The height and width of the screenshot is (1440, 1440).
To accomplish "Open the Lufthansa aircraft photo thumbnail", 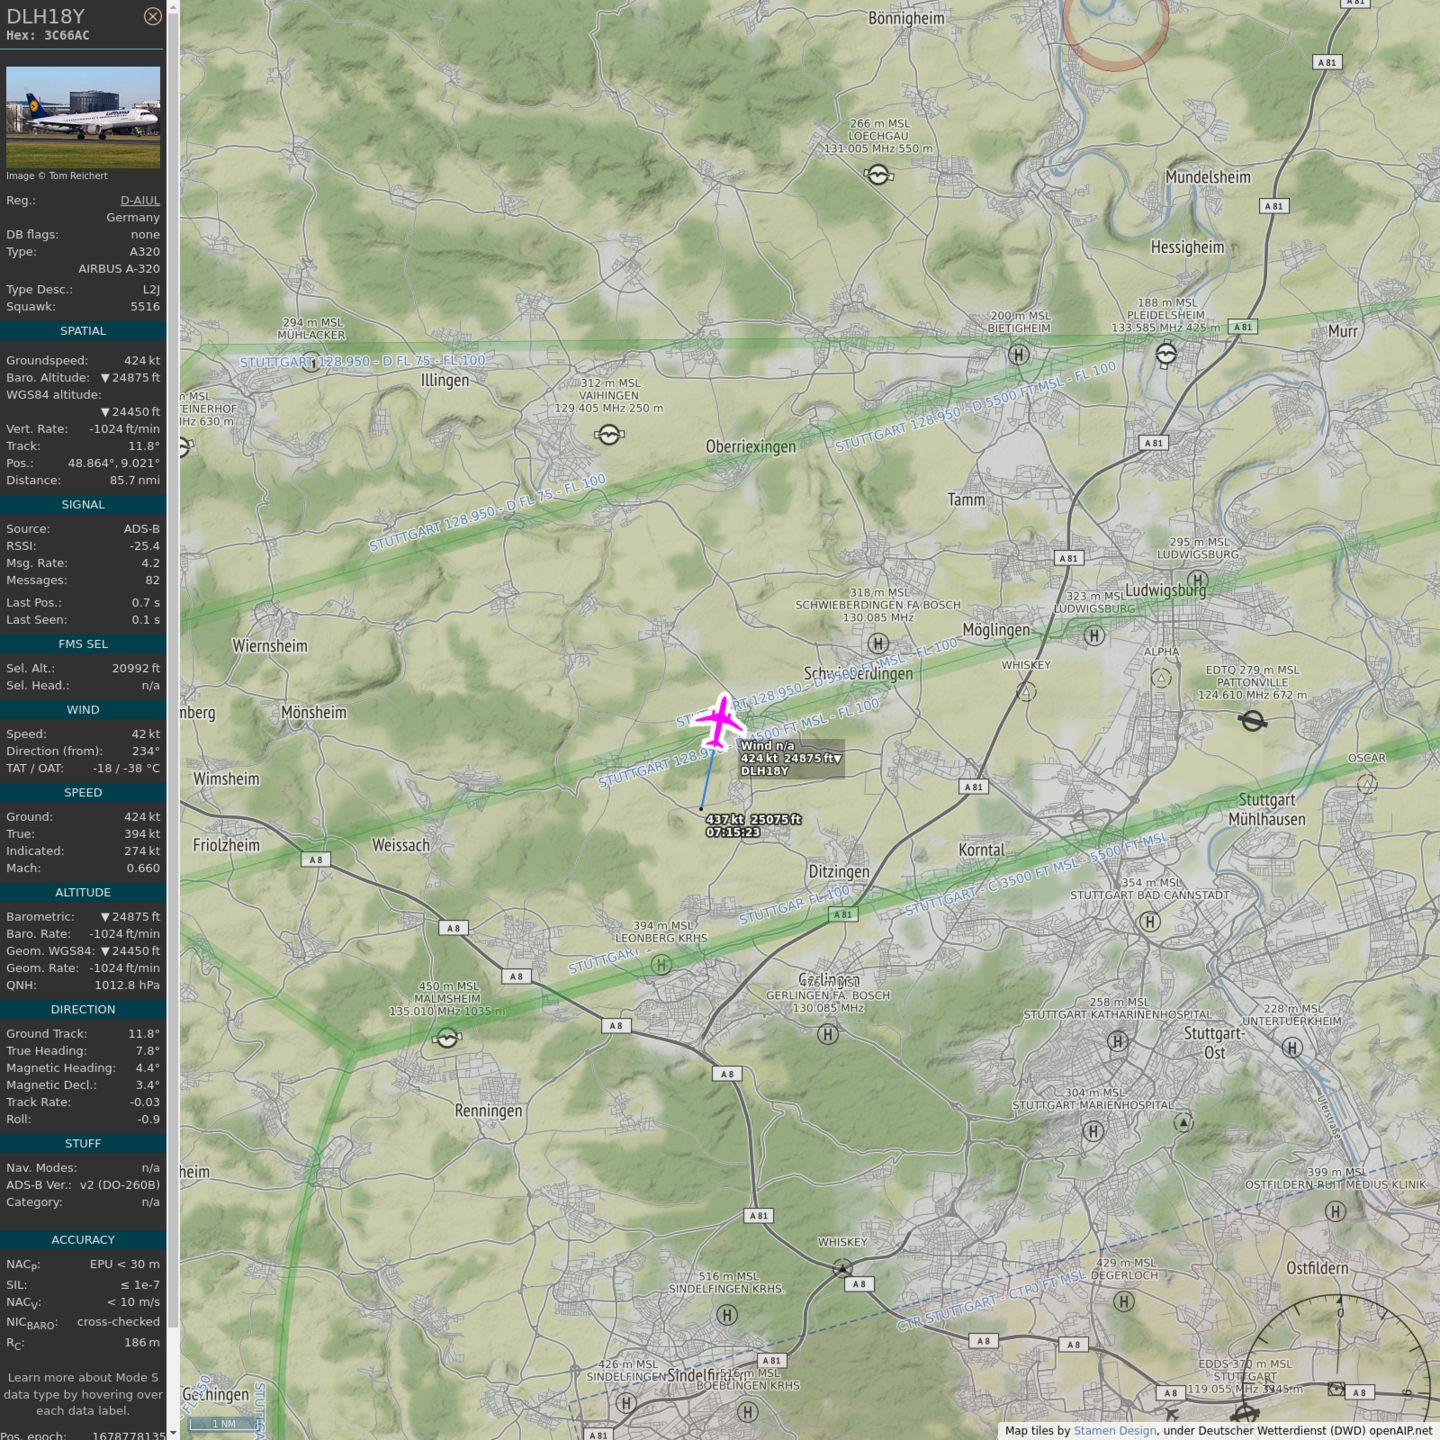I will coord(83,116).
